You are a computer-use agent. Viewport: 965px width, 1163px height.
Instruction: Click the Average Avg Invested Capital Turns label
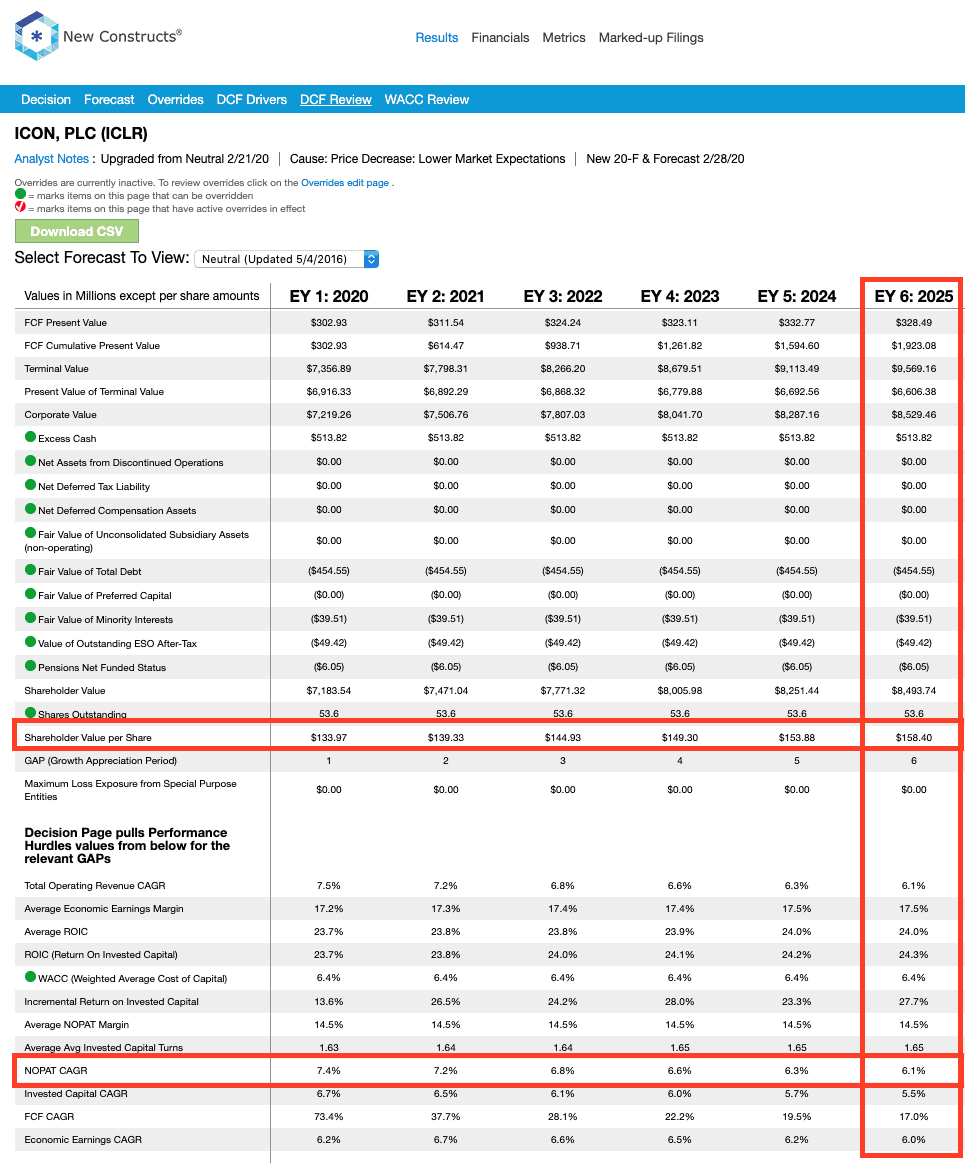point(104,1047)
